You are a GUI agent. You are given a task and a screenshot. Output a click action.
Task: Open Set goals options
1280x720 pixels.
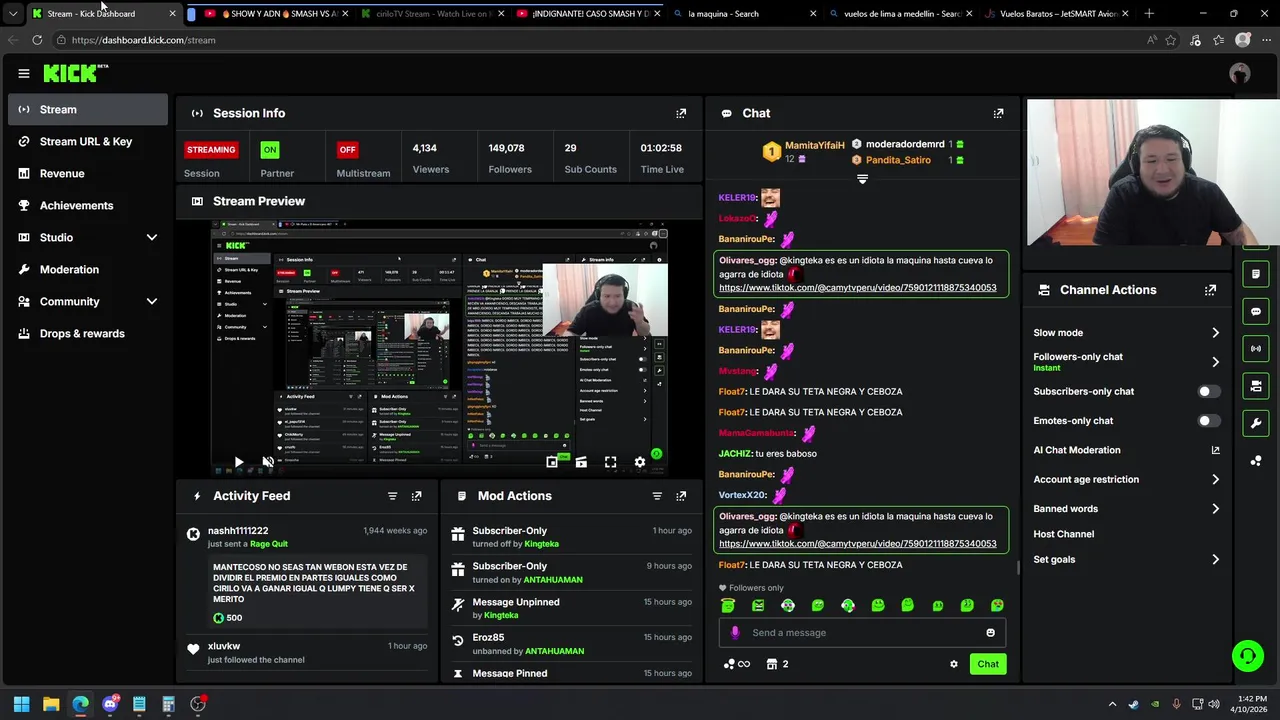pyautogui.click(x=1127, y=560)
